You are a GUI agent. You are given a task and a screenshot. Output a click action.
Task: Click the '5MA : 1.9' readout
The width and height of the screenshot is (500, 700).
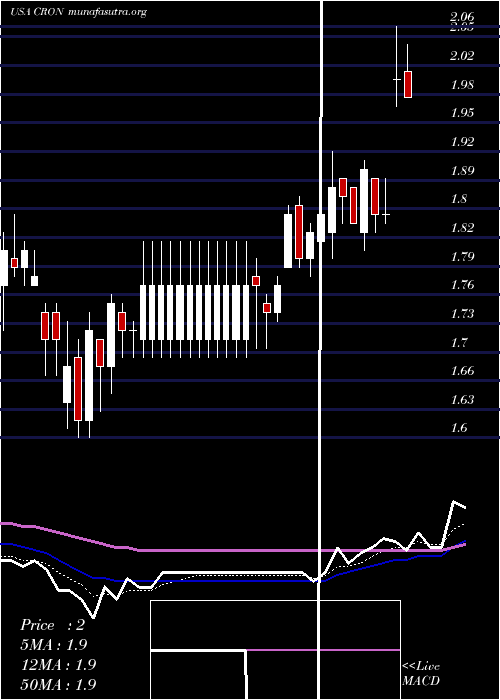[54, 645]
